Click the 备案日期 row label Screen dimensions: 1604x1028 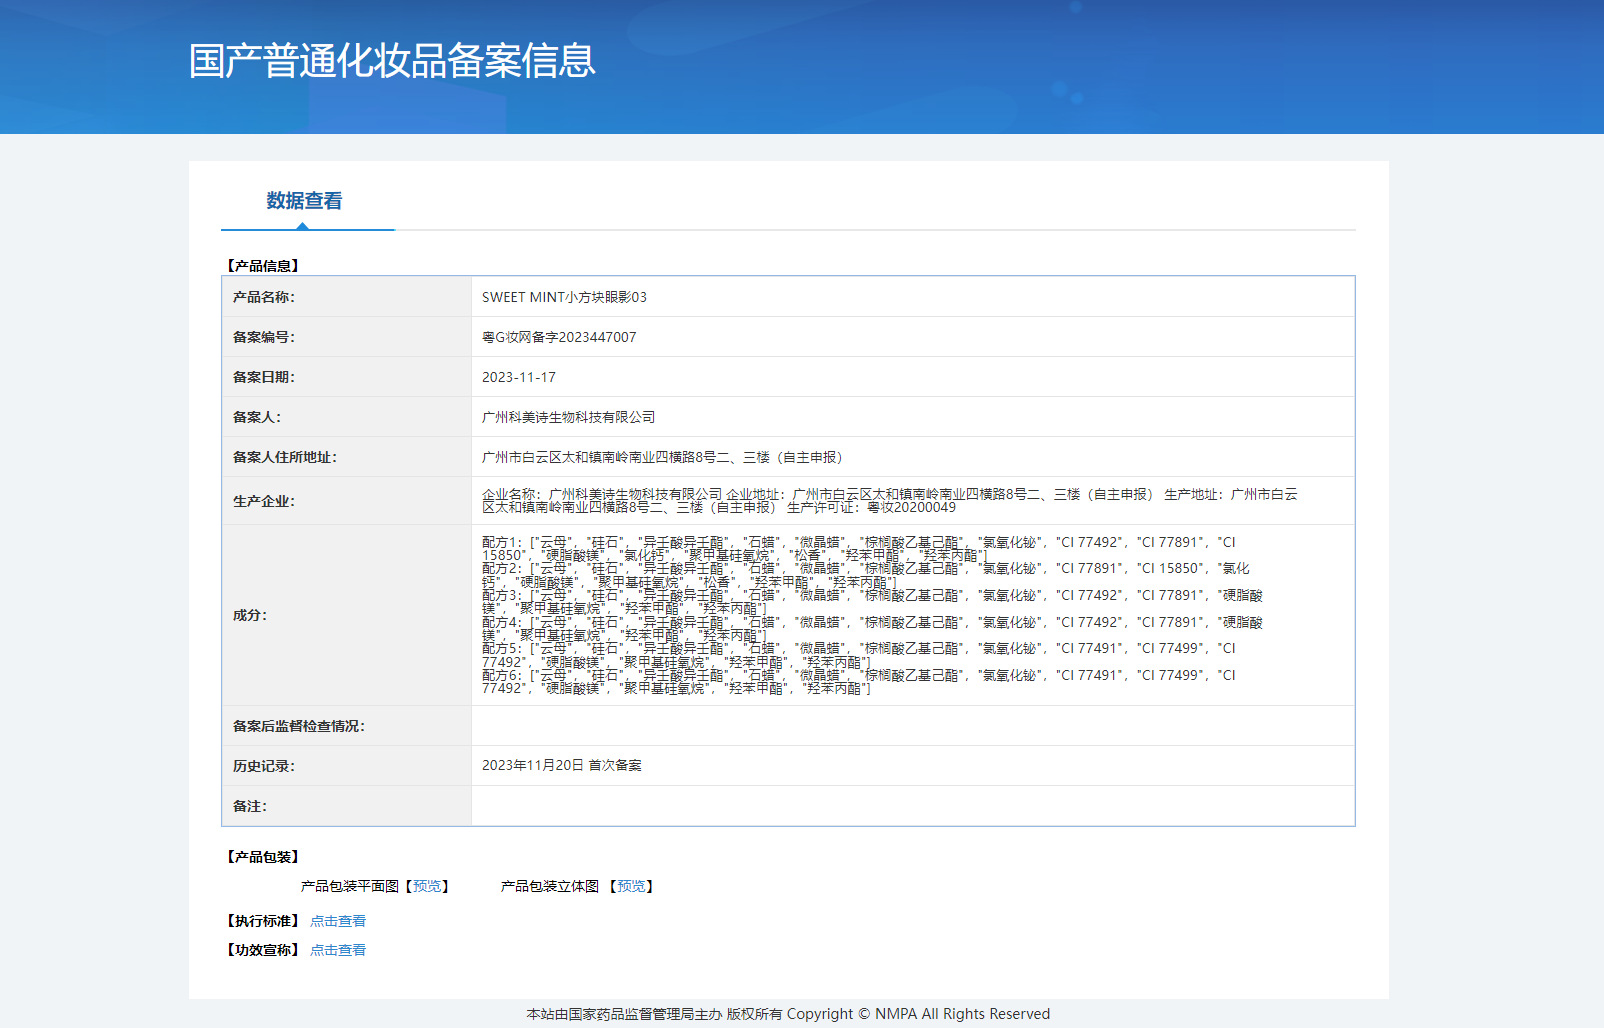coord(264,377)
